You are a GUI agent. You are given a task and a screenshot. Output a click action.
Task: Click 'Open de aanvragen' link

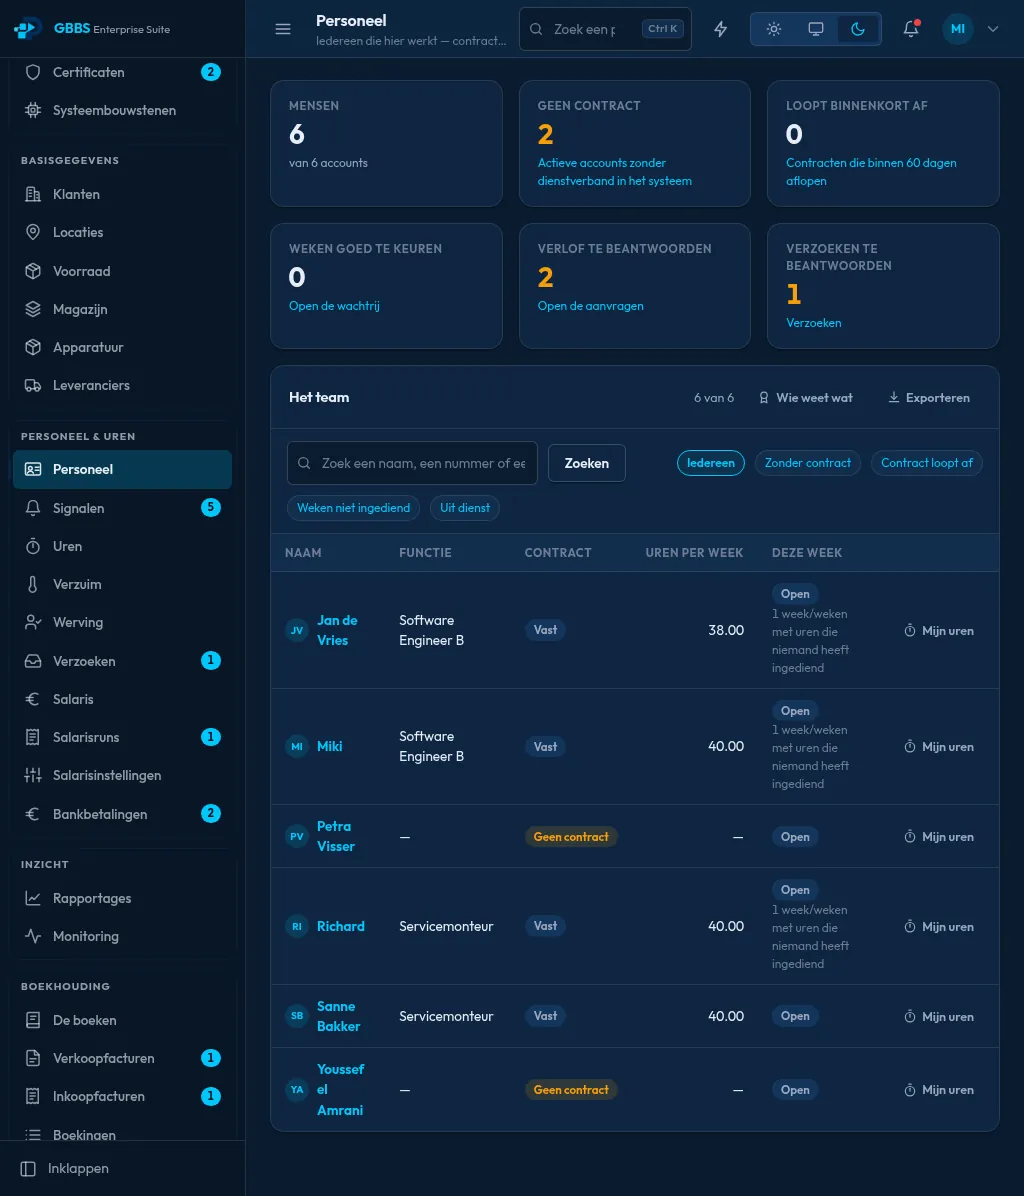pyautogui.click(x=590, y=306)
